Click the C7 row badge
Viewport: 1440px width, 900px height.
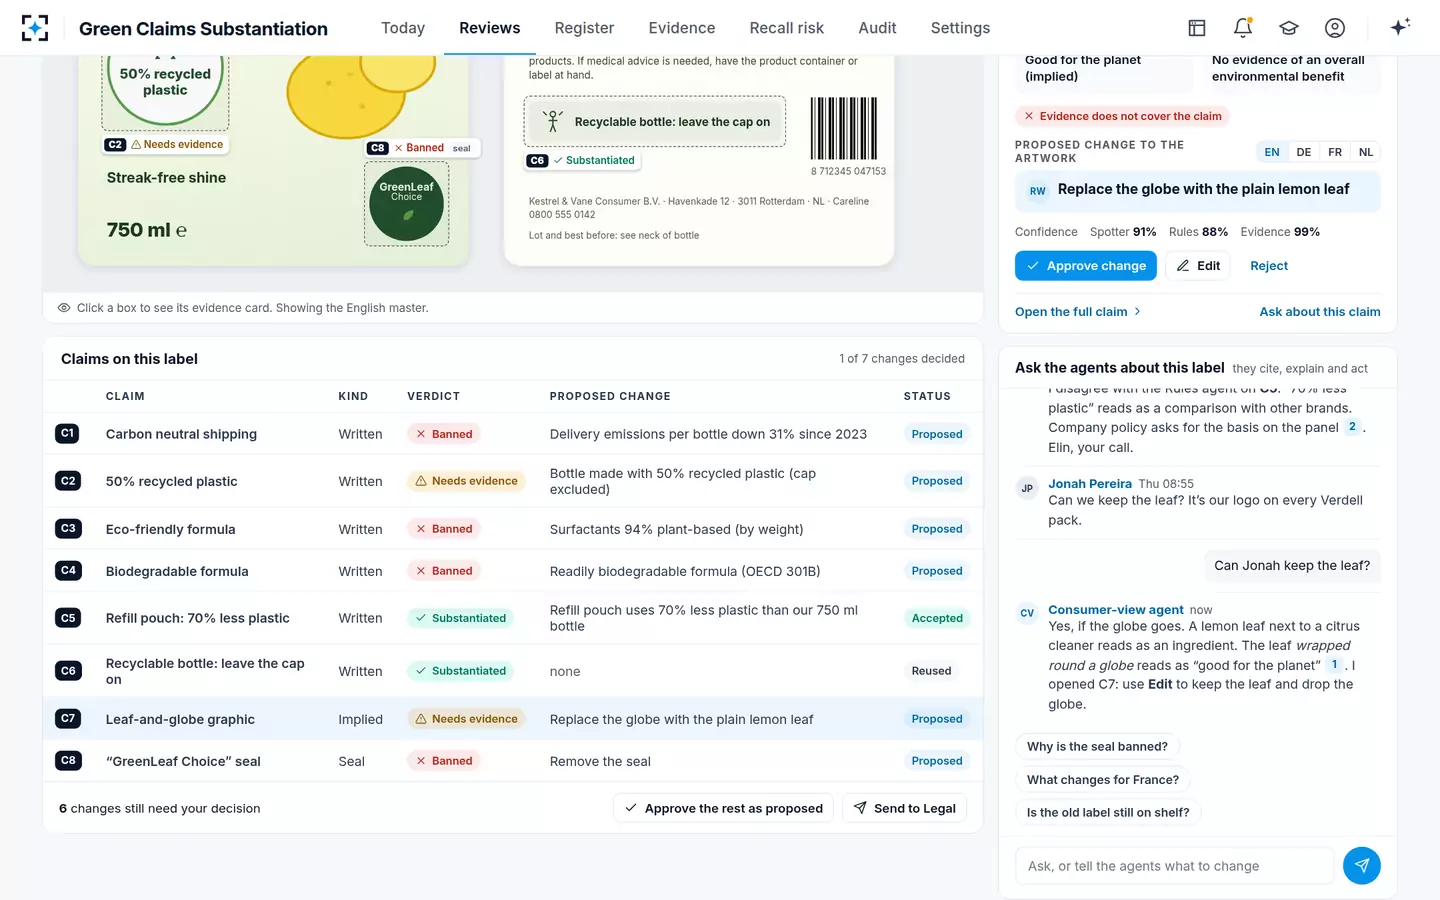click(68, 719)
